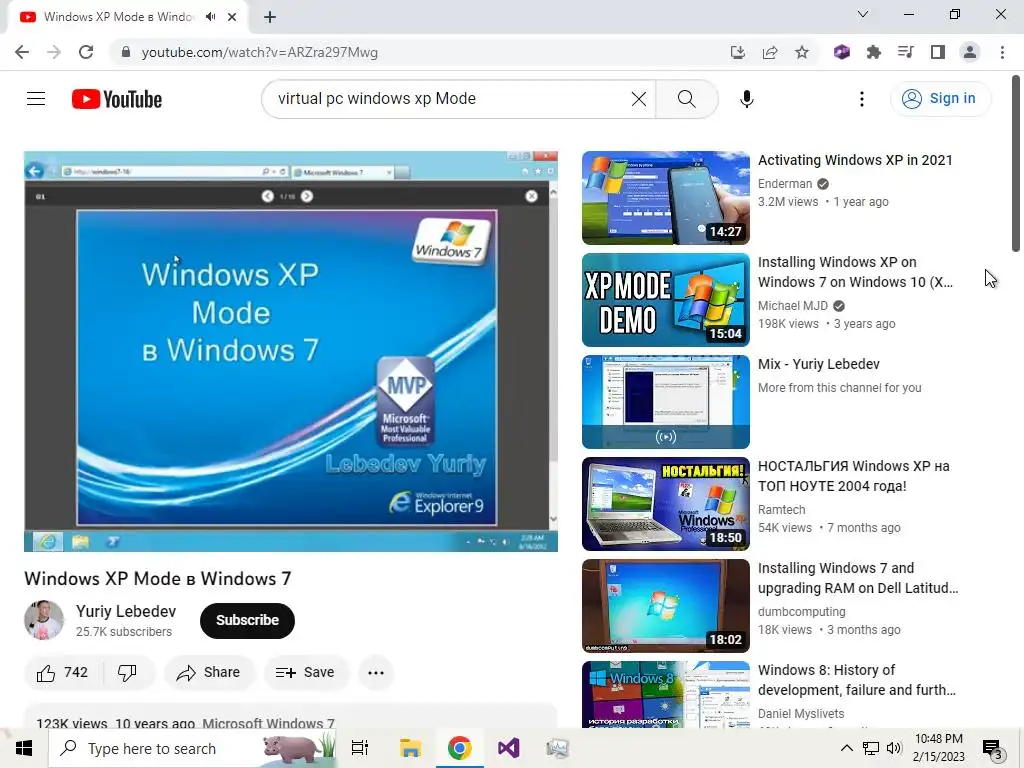The height and width of the screenshot is (768, 1024).
Task: Open the YouTube hamburger guide menu
Action: pyautogui.click(x=36, y=99)
